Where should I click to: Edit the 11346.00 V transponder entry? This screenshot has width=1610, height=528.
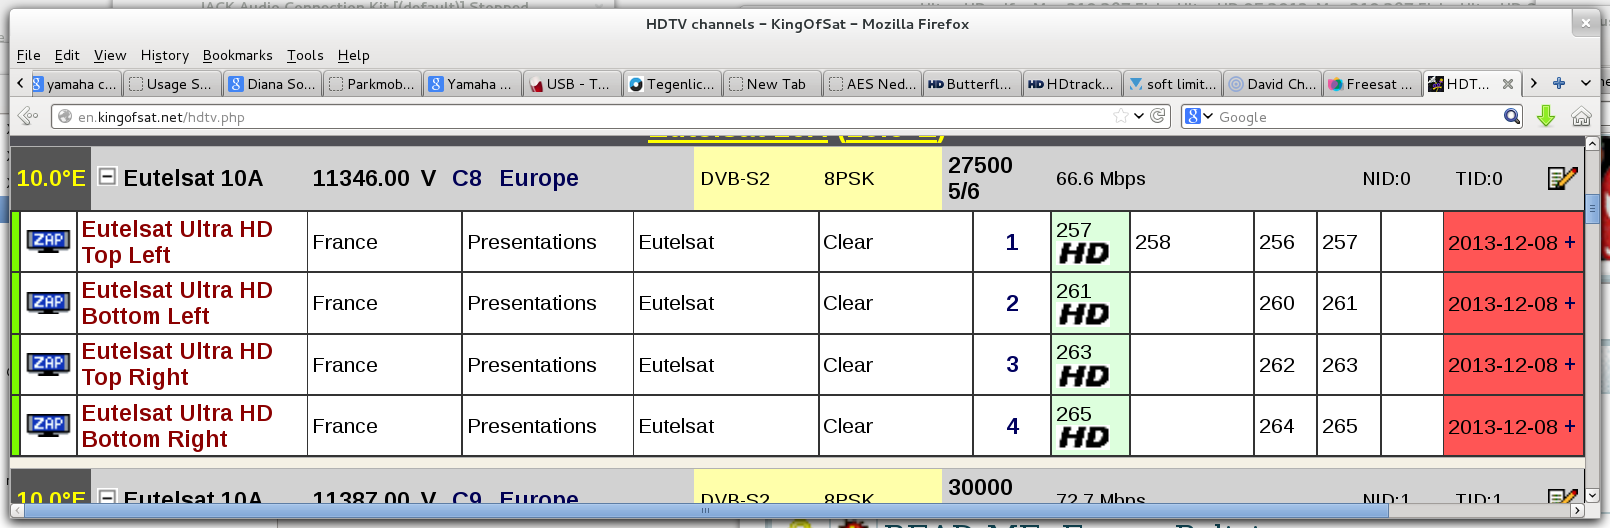pos(1562,178)
